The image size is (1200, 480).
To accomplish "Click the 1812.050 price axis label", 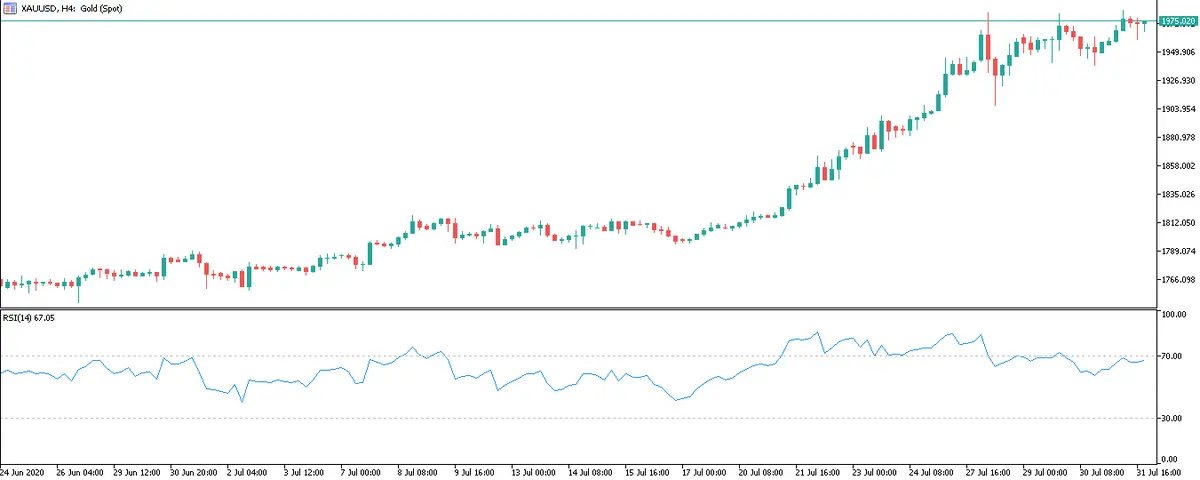I will pyautogui.click(x=1176, y=223).
